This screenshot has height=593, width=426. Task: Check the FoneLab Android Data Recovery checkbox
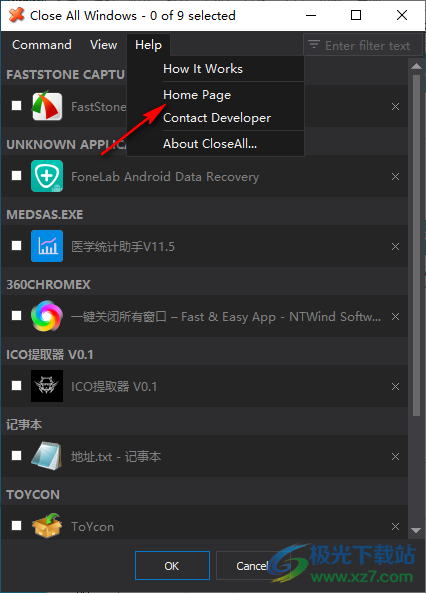16,175
